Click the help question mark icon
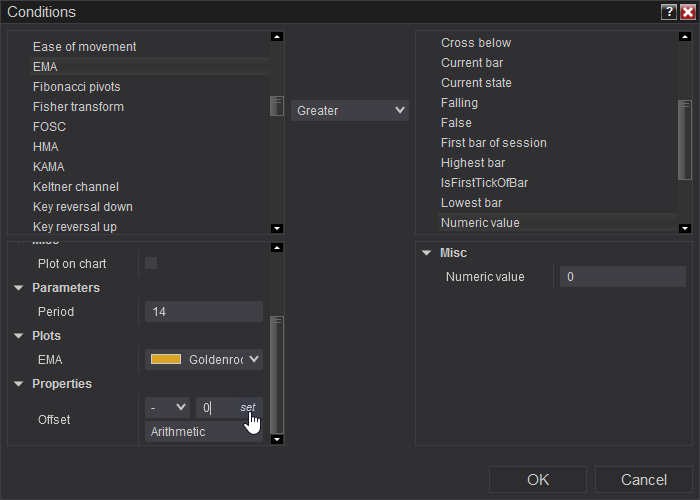Screen dimensions: 700x500 669,12
